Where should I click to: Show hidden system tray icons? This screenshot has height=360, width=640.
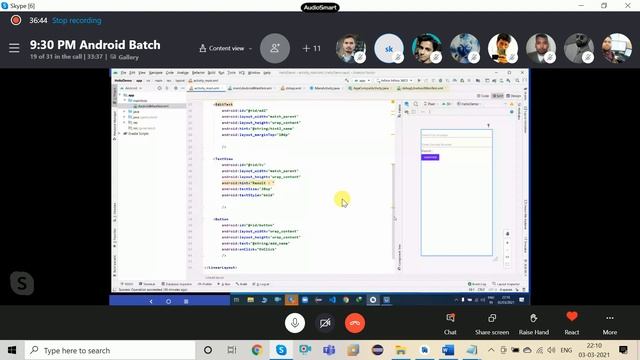pyautogui.click(x=491, y=350)
